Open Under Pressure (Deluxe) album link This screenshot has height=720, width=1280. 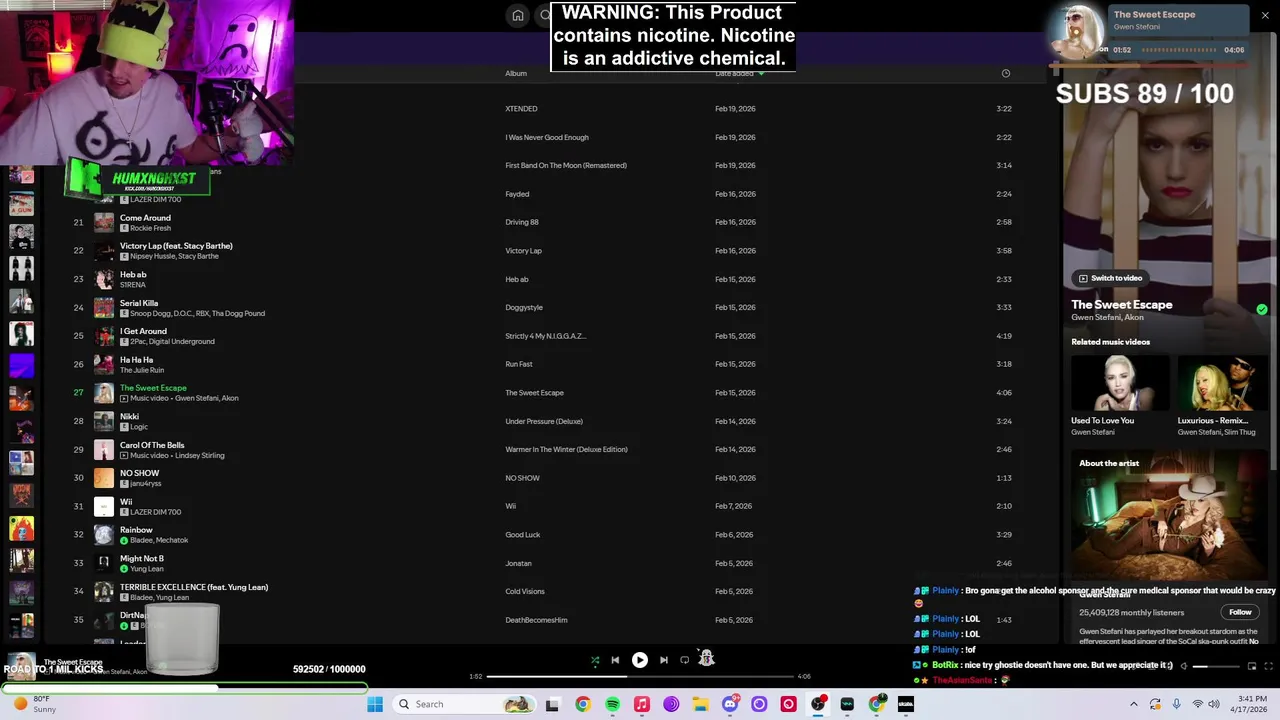point(544,421)
